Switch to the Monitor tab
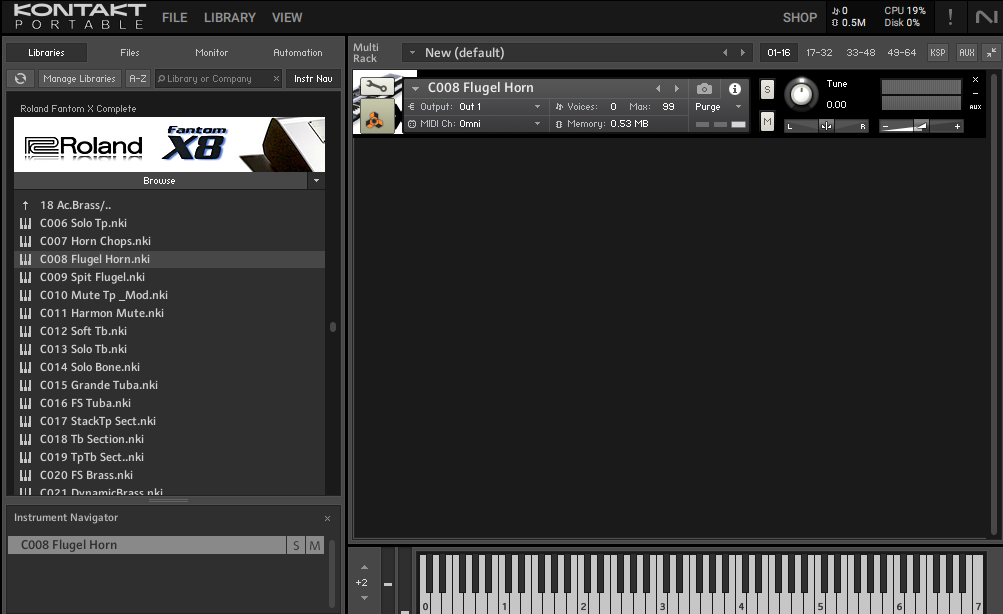 coord(212,52)
